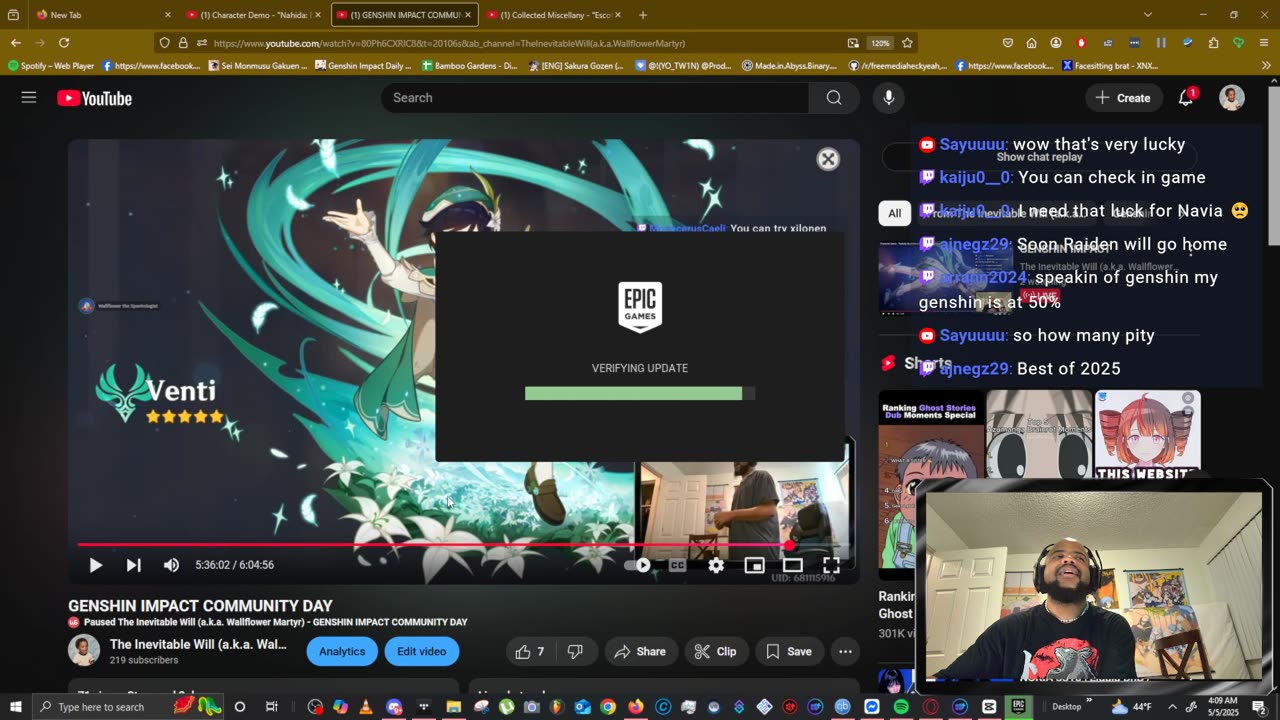Open the Firefox application menu
1280x720 pixels.
coord(1264,43)
